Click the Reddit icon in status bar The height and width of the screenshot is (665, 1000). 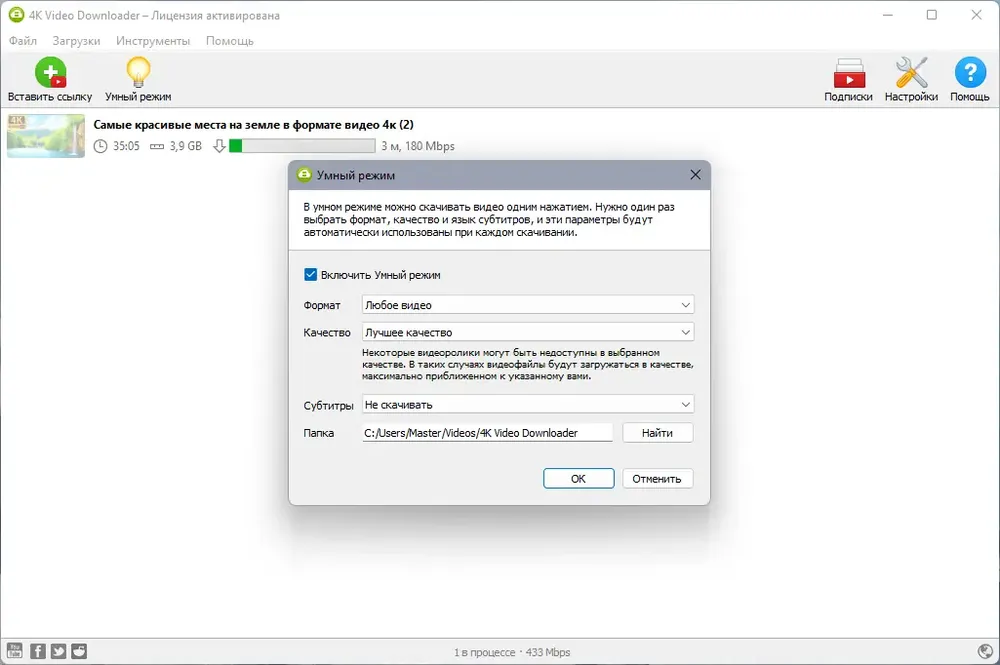pos(79,650)
